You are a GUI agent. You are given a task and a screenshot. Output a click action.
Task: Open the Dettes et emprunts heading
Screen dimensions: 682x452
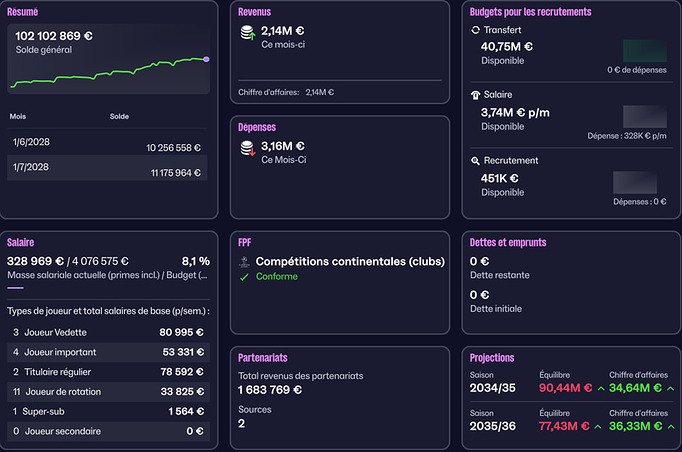(x=507, y=242)
